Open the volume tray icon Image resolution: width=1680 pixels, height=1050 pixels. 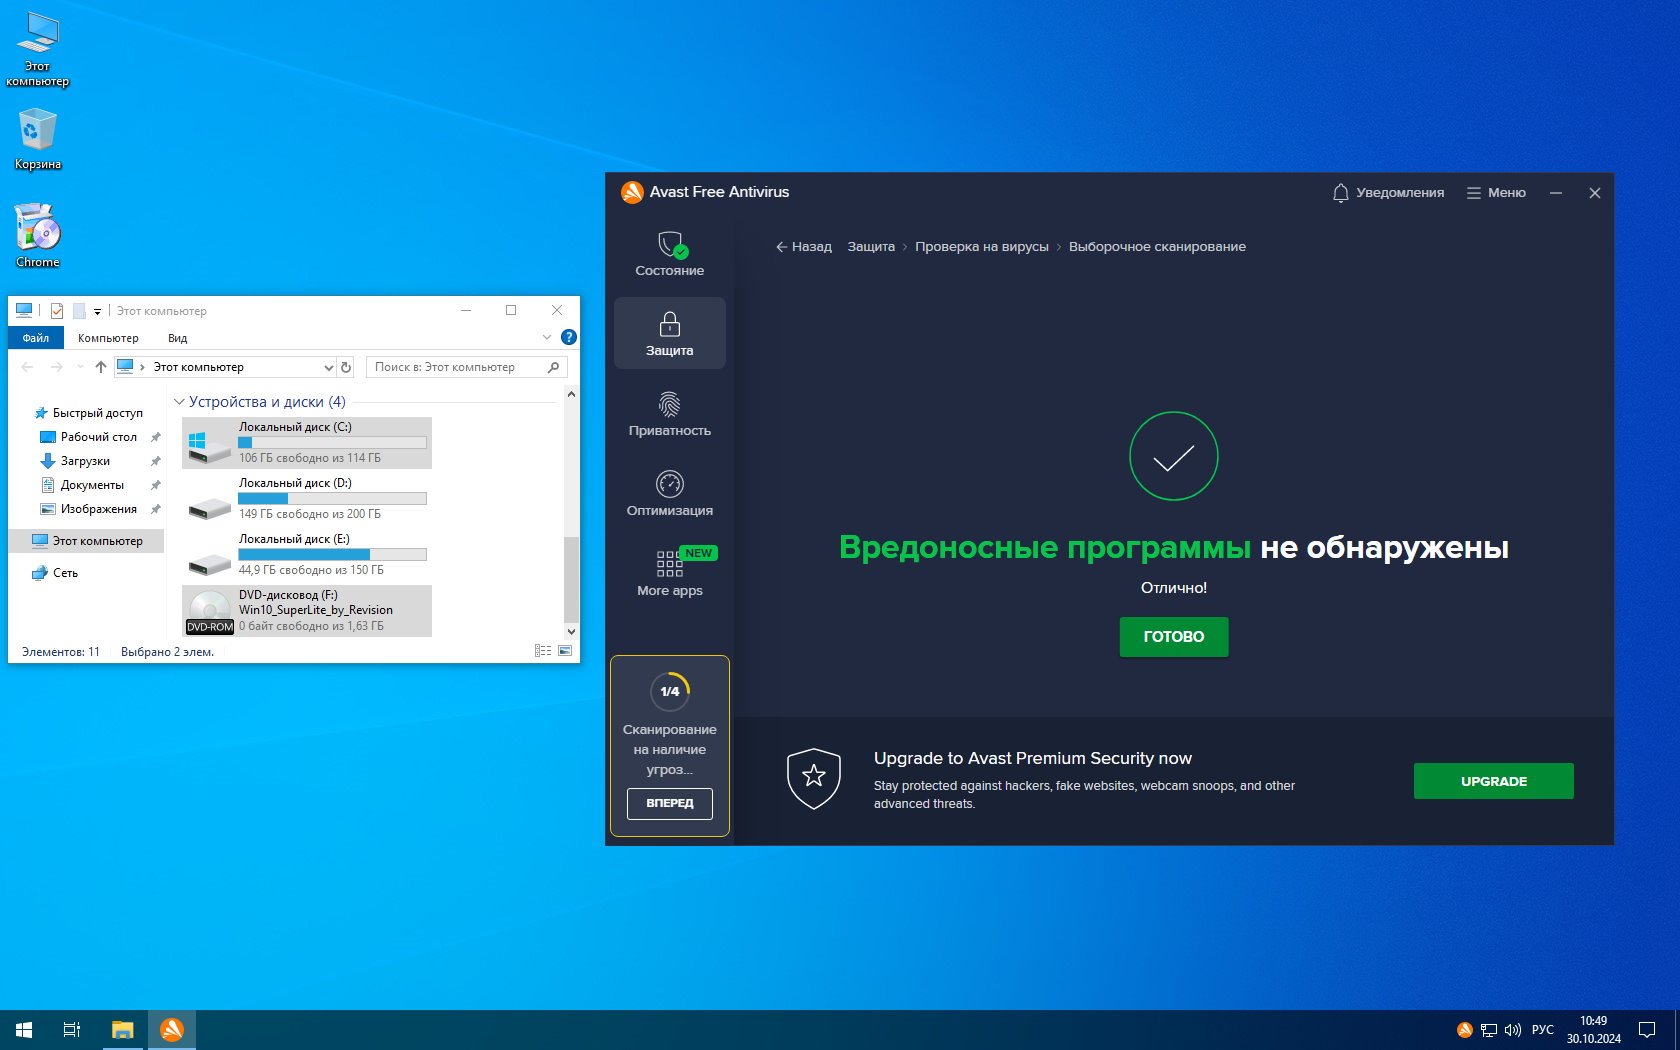click(1513, 1030)
